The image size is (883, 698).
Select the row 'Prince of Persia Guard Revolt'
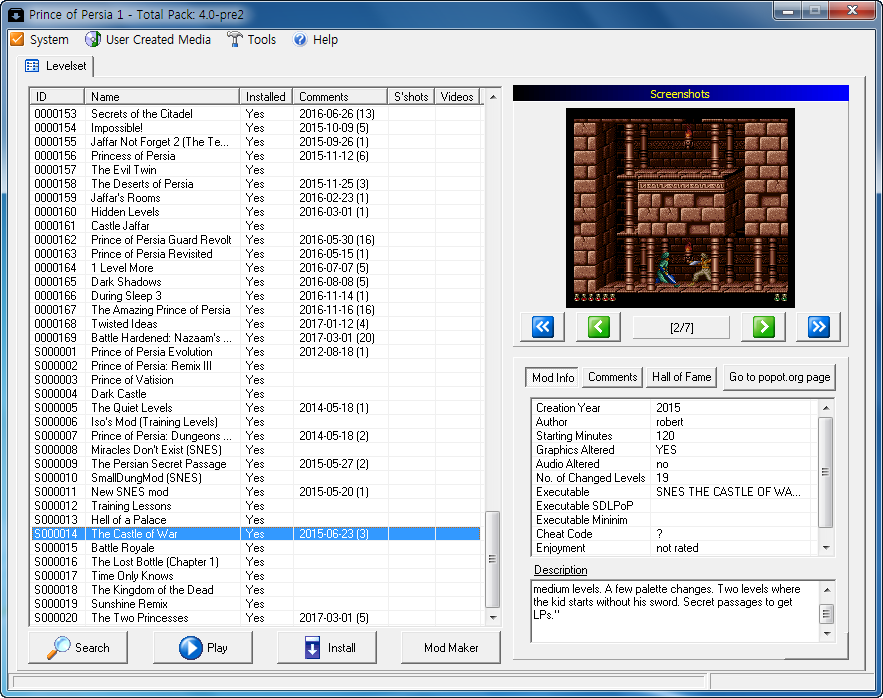tap(256, 239)
